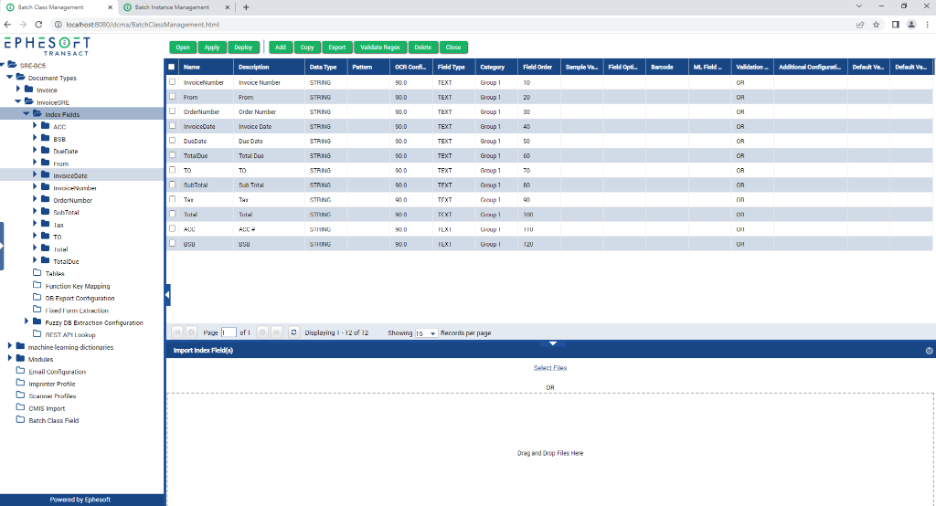Bookmark this page with the star icon

[x=876, y=24]
